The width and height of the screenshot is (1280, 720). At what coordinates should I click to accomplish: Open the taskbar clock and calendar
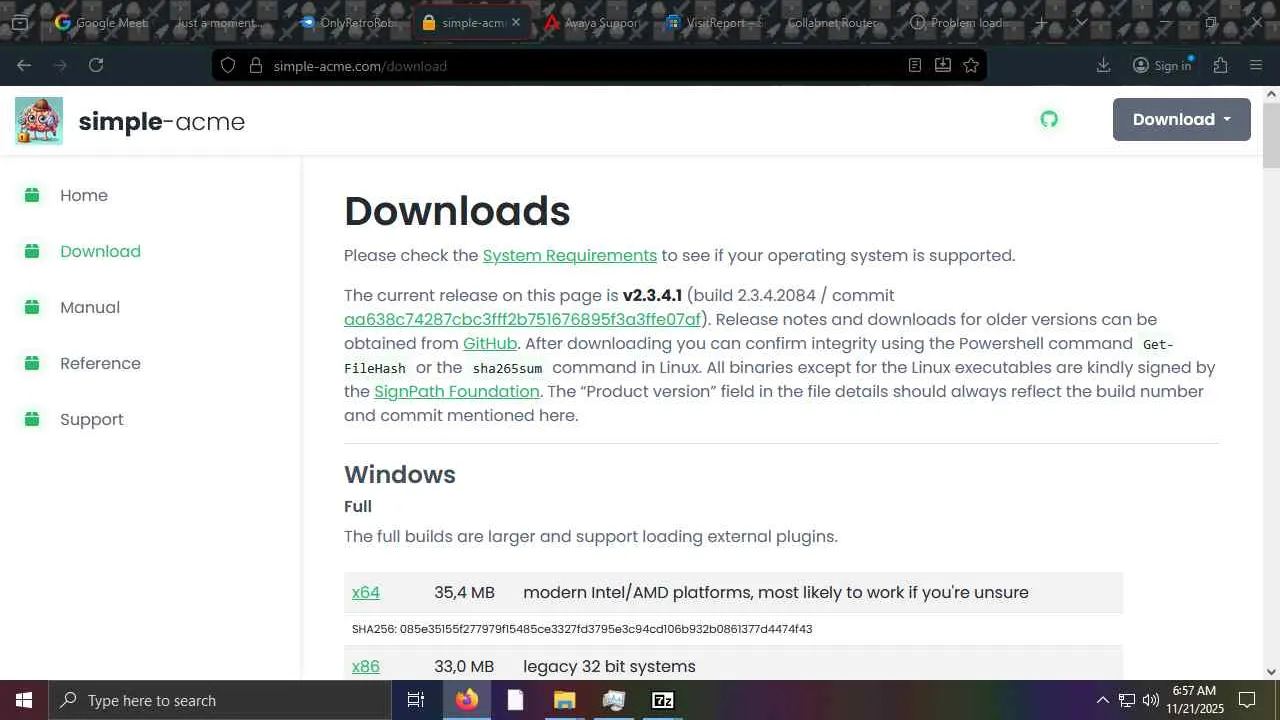click(1195, 700)
